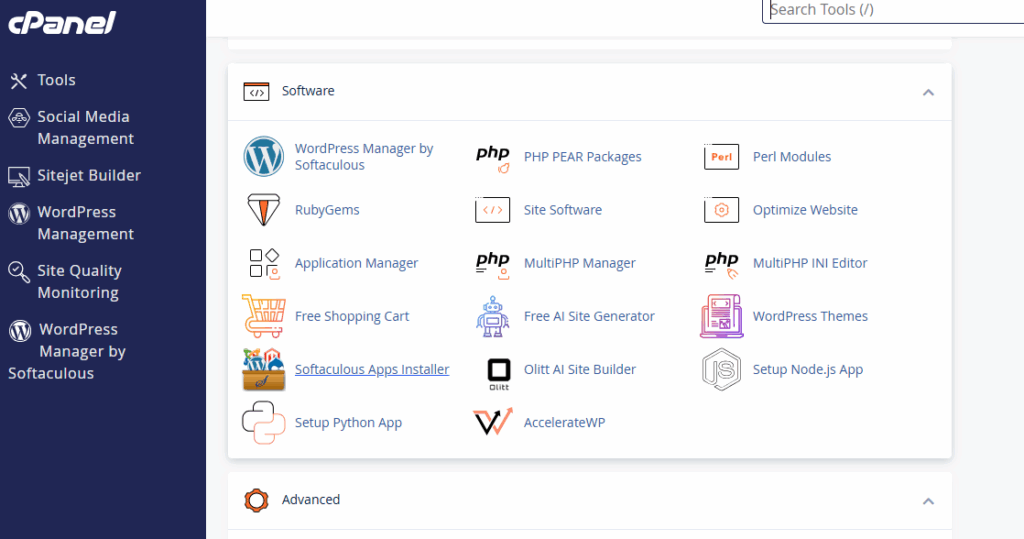The image size is (1024, 539).
Task: Click the Software section heading text
Action: [308, 91]
